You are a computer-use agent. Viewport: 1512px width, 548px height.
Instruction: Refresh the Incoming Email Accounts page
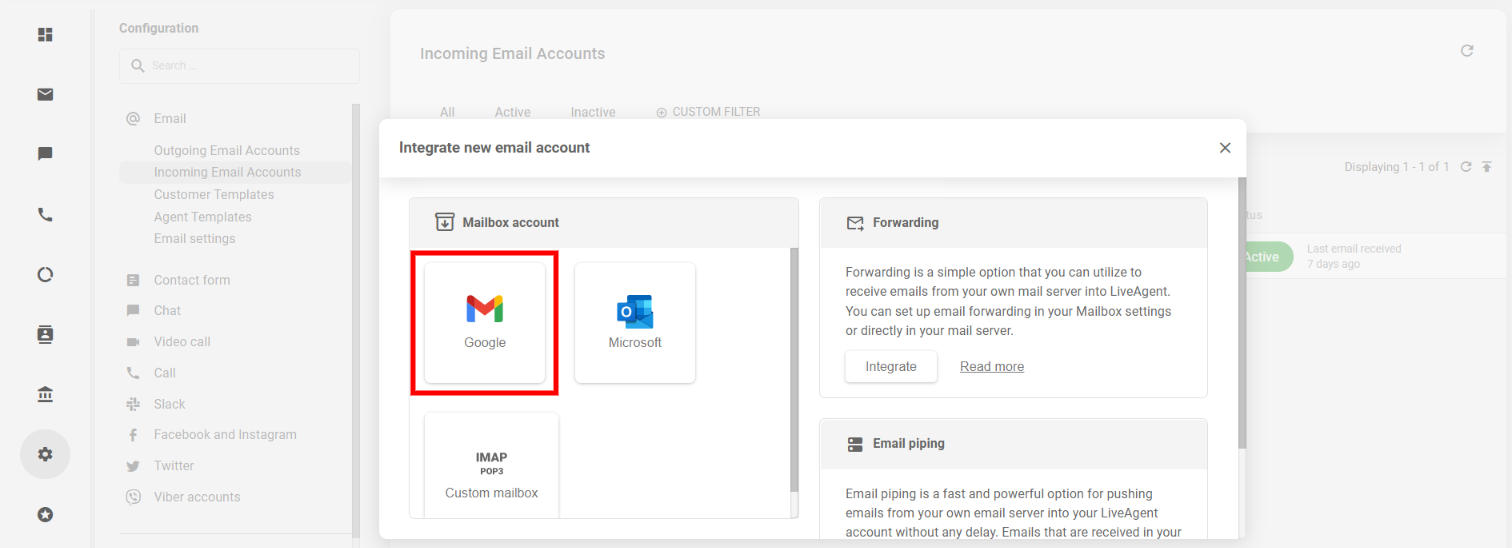(1467, 51)
